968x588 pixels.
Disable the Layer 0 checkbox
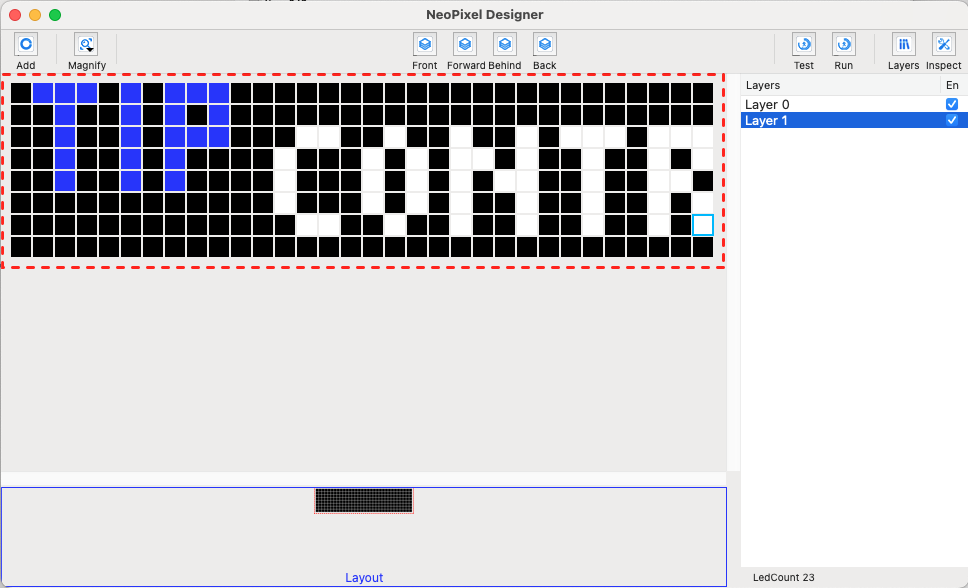pos(952,104)
